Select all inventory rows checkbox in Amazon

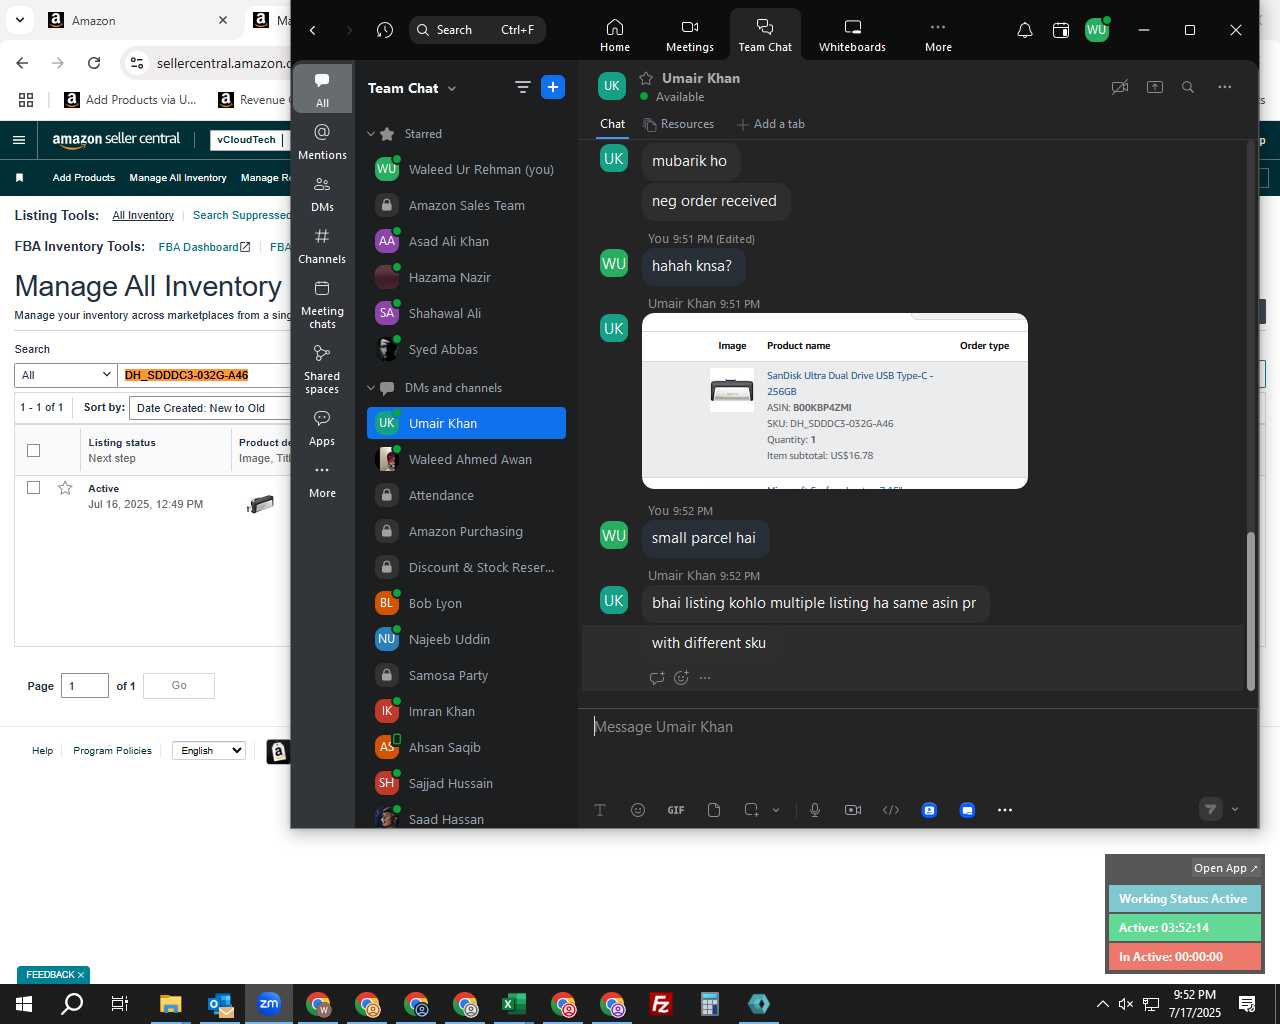33,450
